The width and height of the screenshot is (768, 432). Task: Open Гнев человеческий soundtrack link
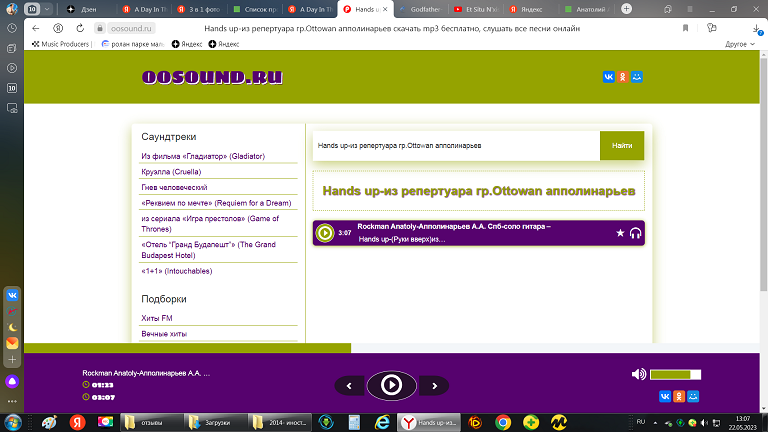174,188
